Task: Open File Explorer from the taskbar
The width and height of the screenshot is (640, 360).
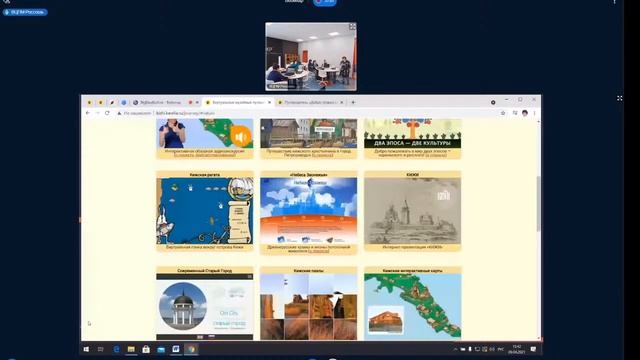Action: click(131, 349)
